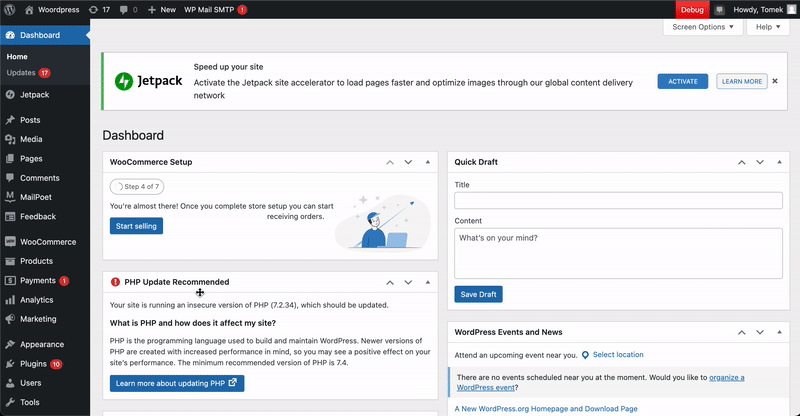Click the Save Draft button
This screenshot has width=800, height=416.
click(479, 295)
